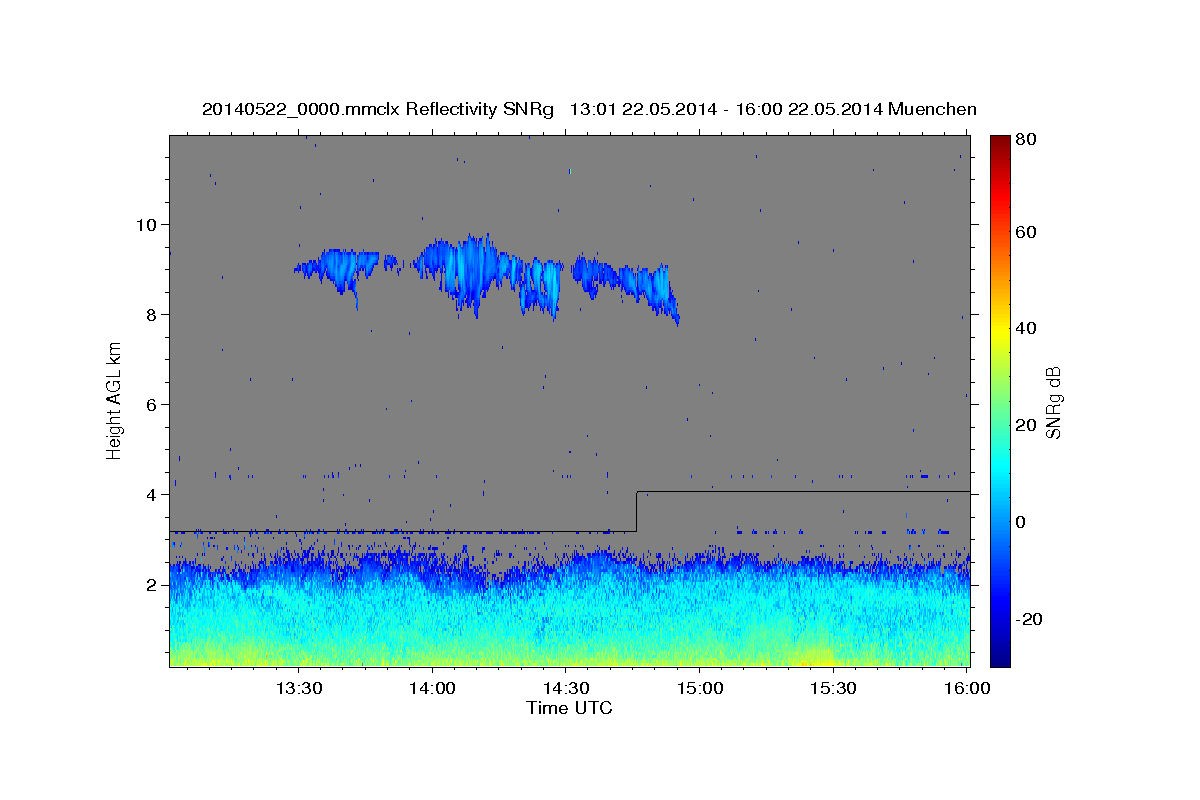Click the Time UTC axis title
This screenshot has width=1200, height=800.
[x=569, y=708]
